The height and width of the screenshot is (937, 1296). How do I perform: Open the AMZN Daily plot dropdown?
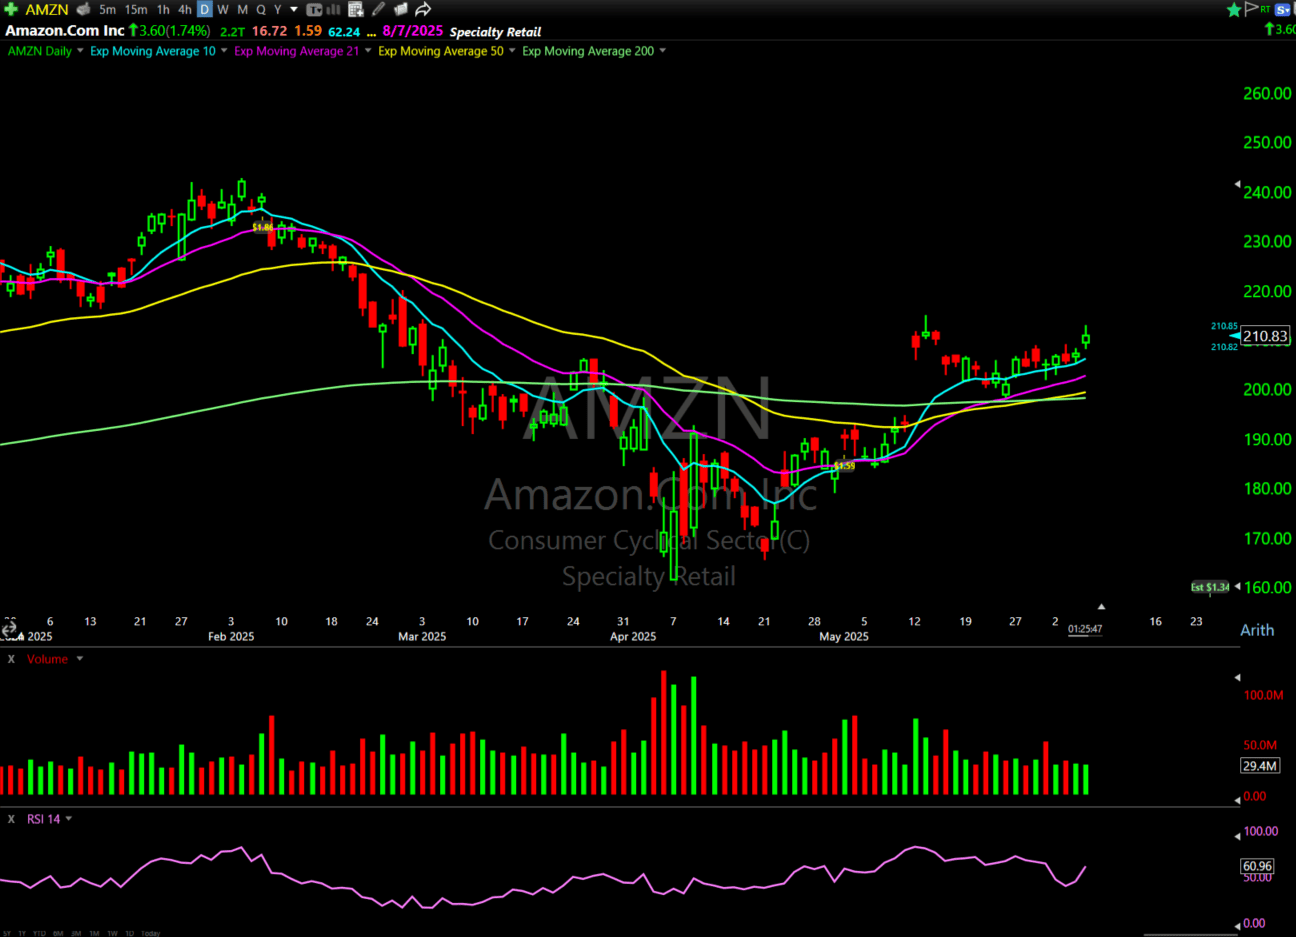point(79,51)
